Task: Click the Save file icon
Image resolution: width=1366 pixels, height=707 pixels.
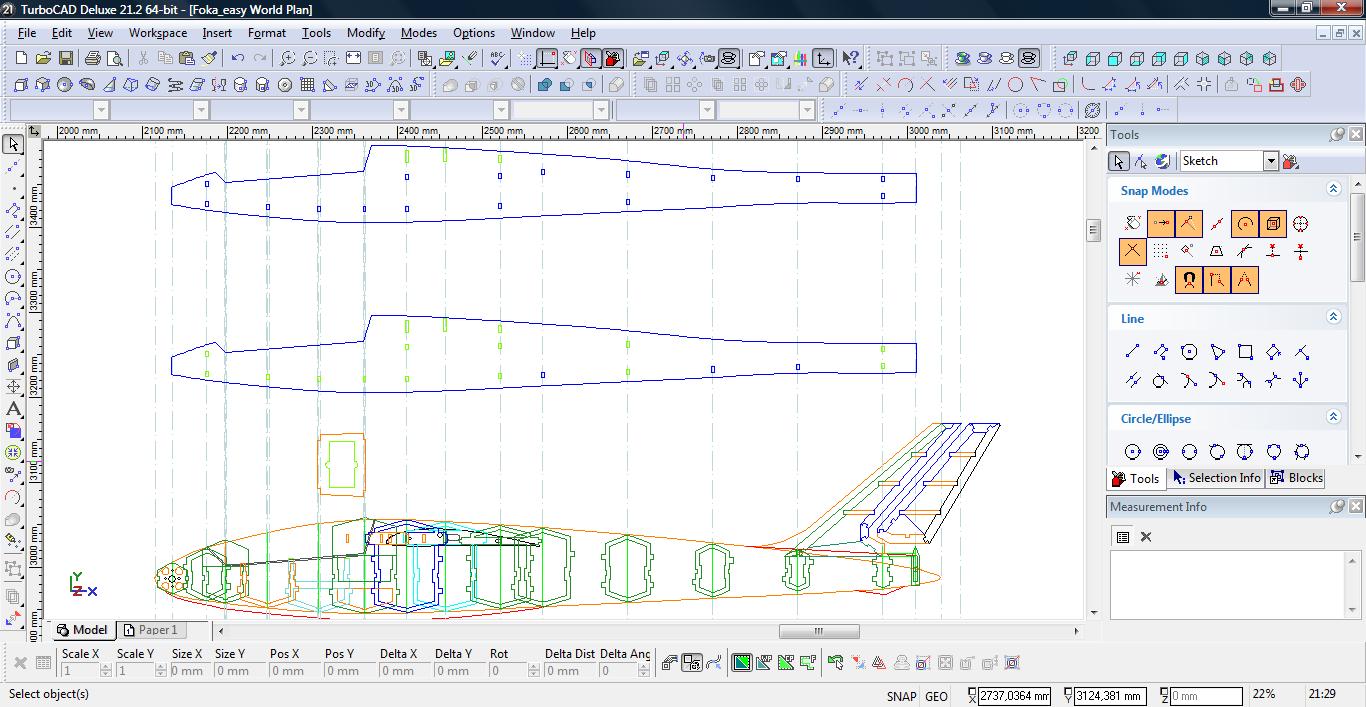Action: click(x=66, y=59)
